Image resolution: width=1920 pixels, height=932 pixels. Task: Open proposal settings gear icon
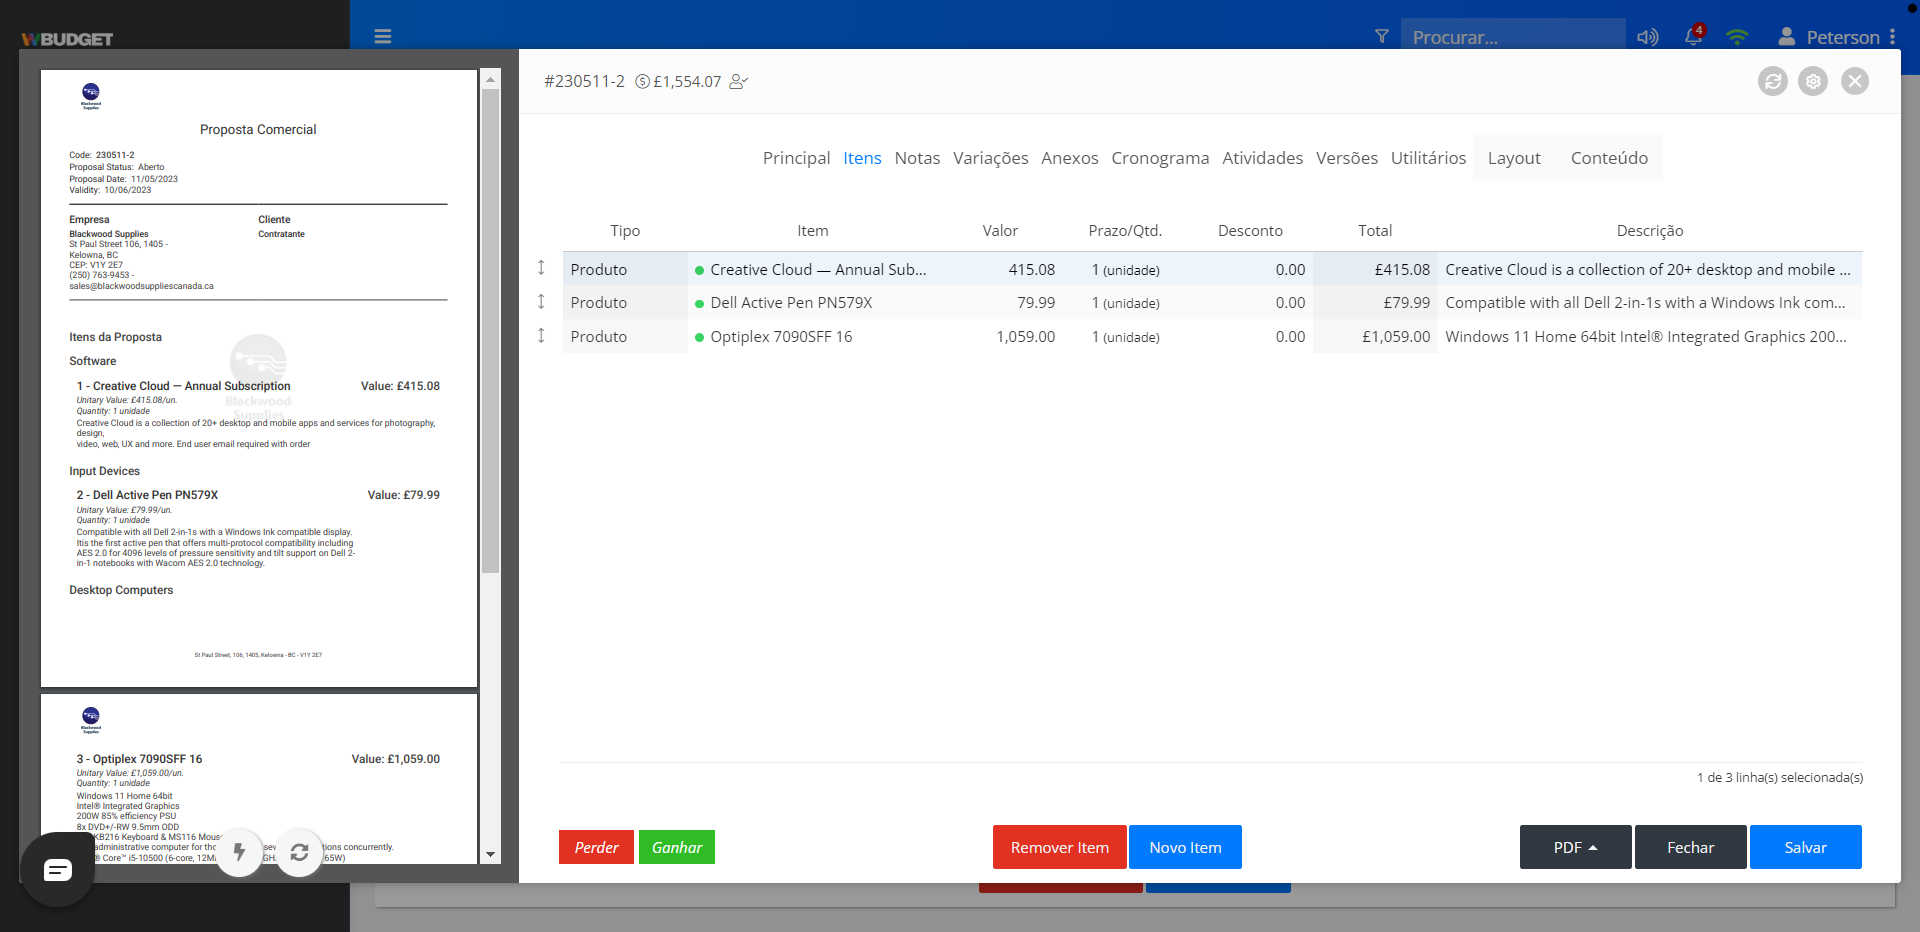tap(1813, 81)
